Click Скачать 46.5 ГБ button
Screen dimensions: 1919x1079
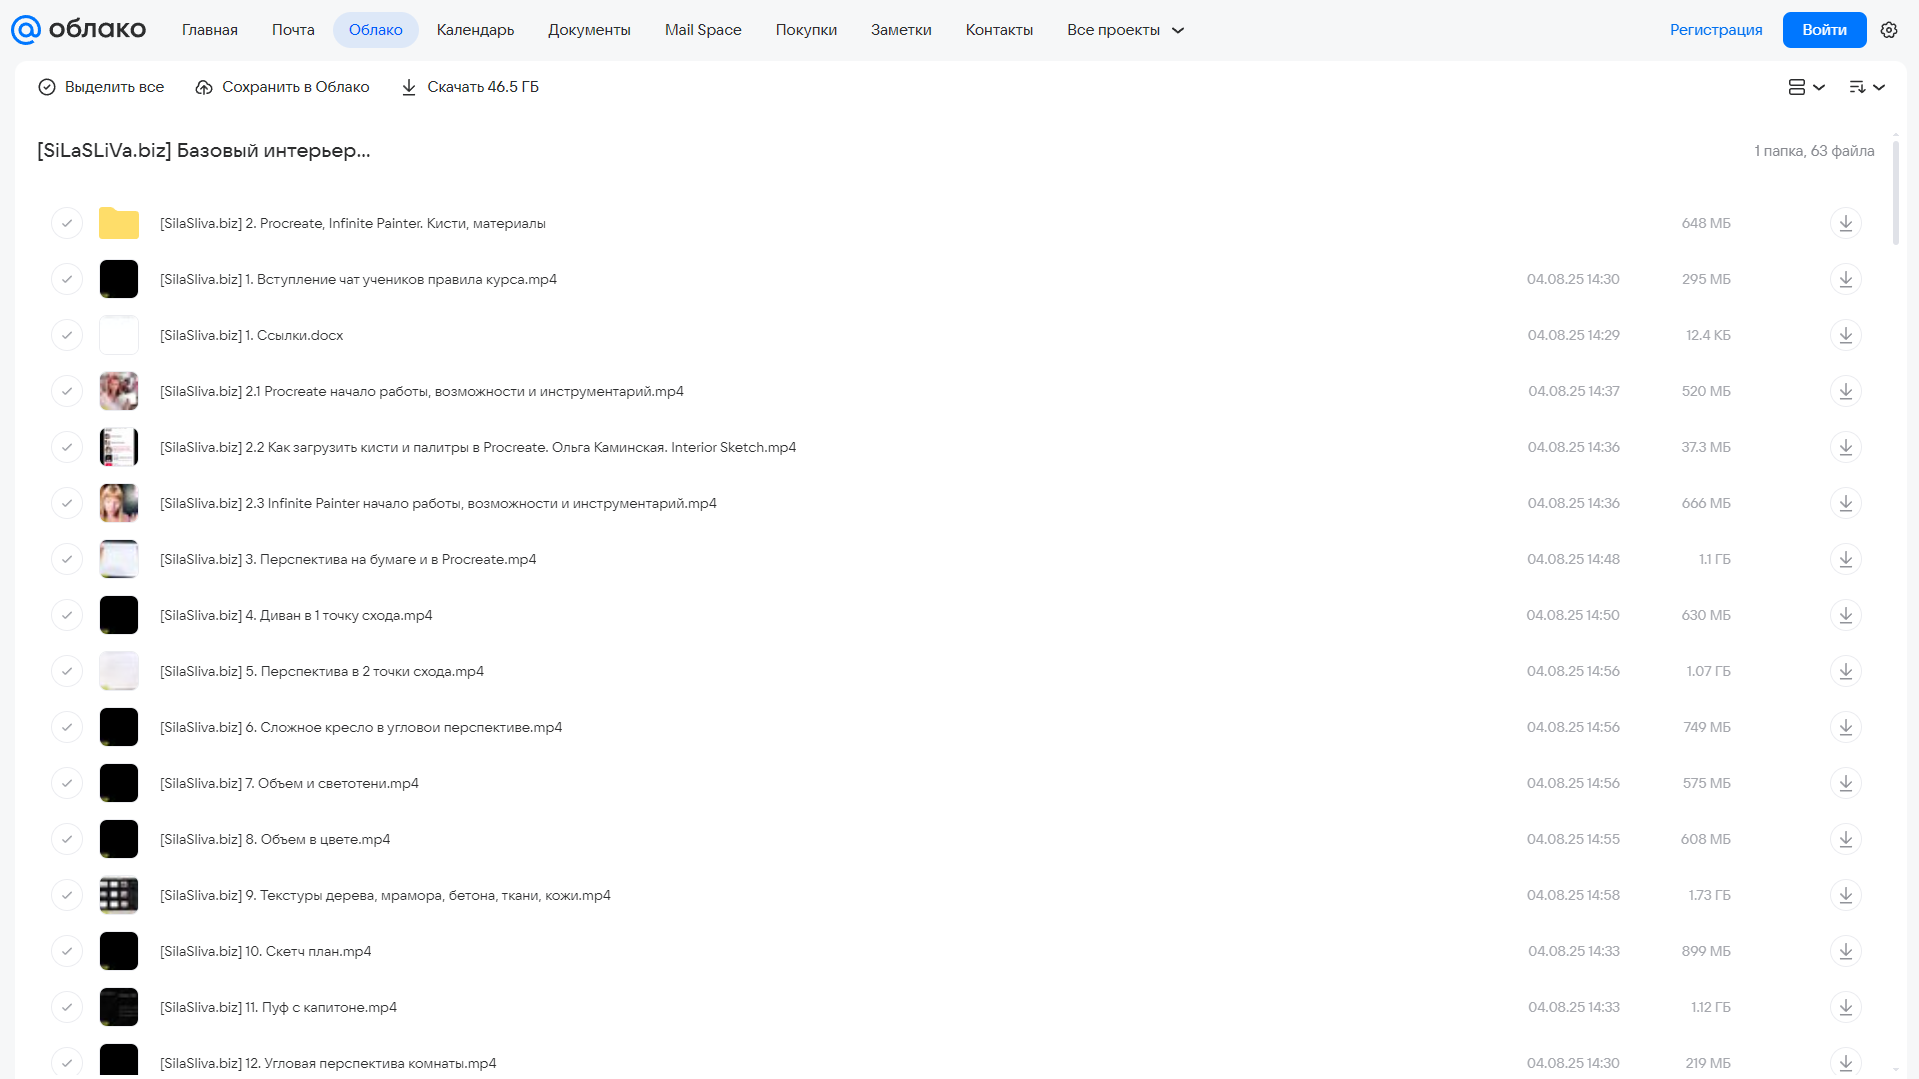pos(470,87)
